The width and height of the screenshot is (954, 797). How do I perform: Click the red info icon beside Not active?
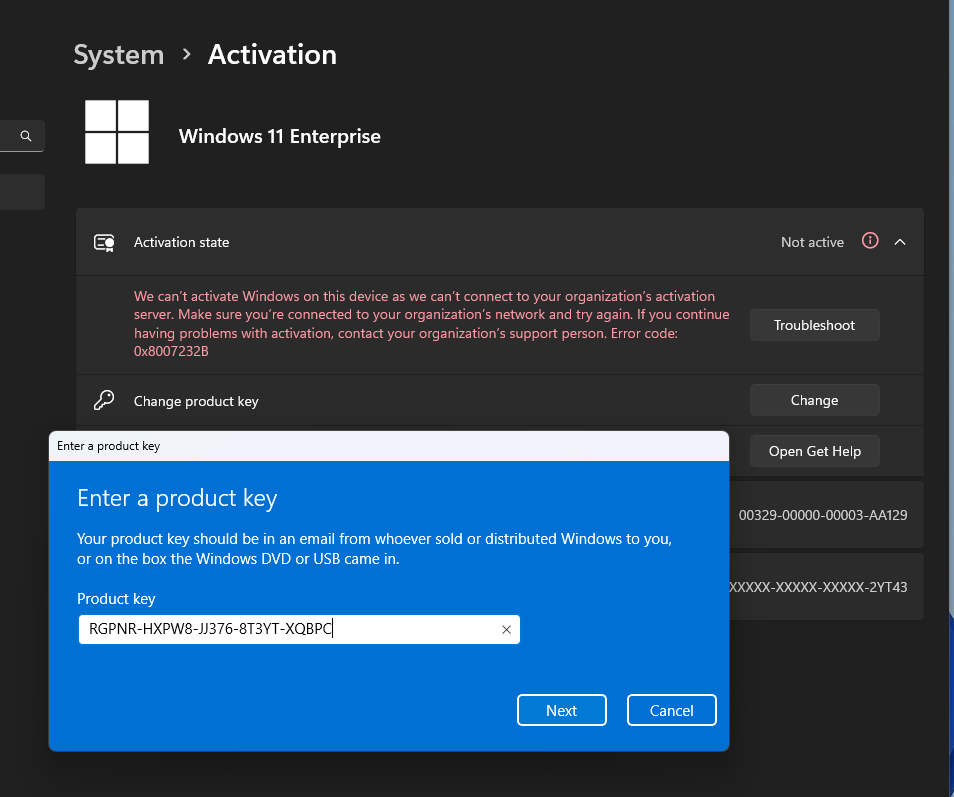870,241
